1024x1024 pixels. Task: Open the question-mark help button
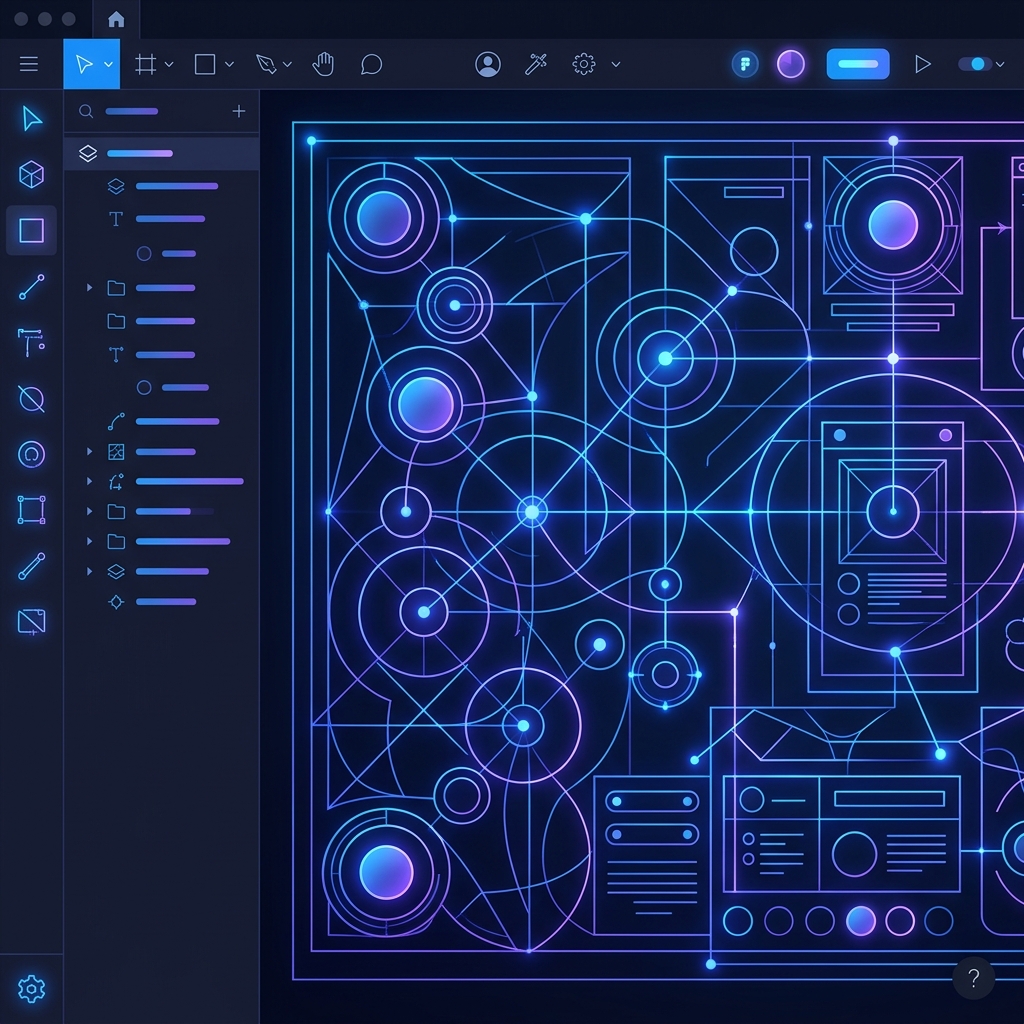[x=973, y=978]
